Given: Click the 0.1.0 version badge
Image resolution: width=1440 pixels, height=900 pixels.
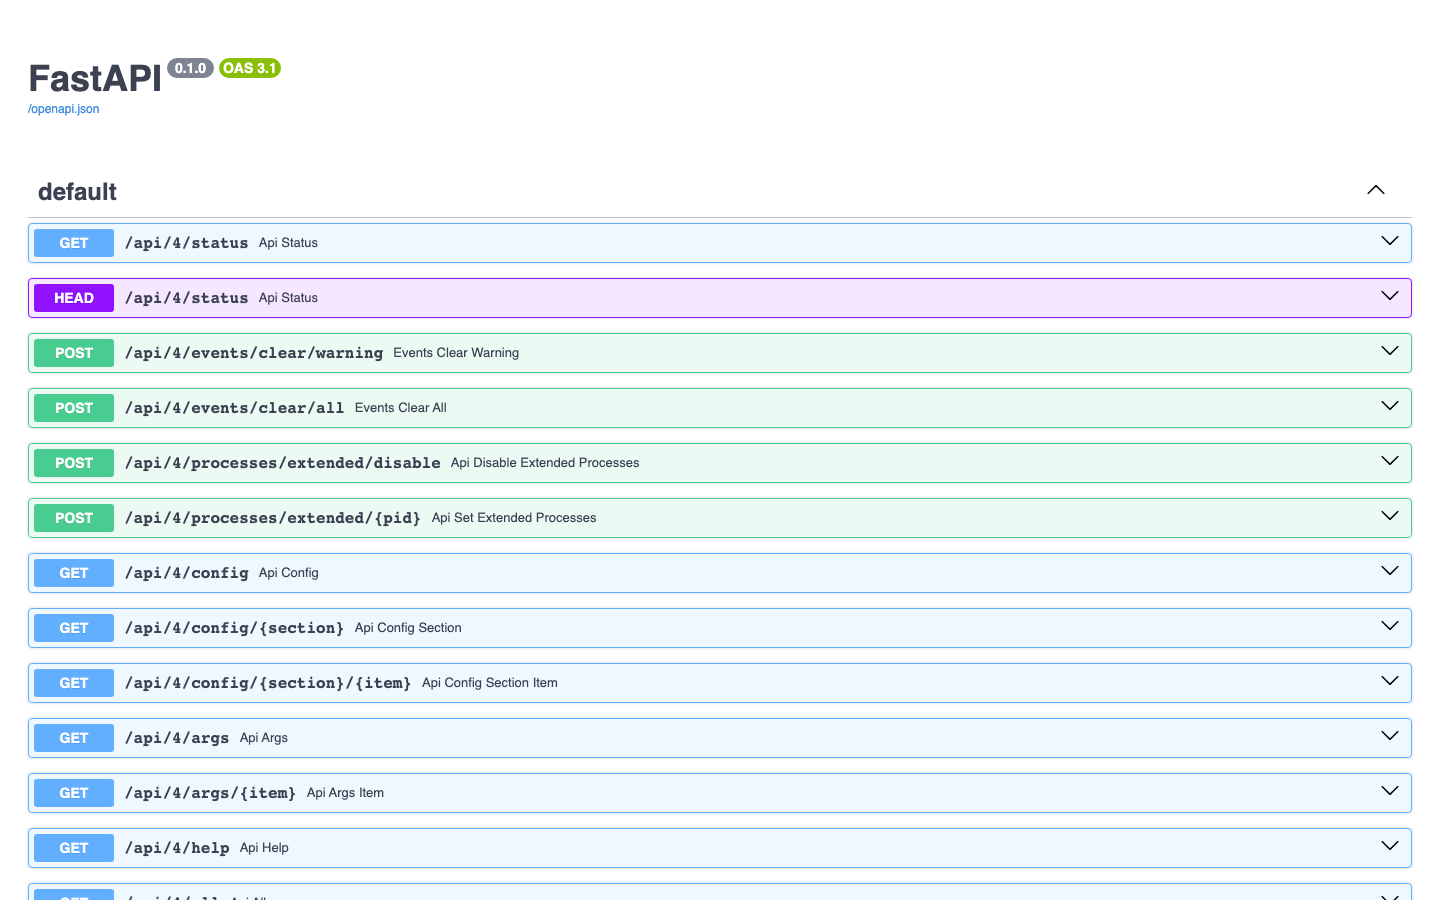Looking at the screenshot, I should coord(190,68).
